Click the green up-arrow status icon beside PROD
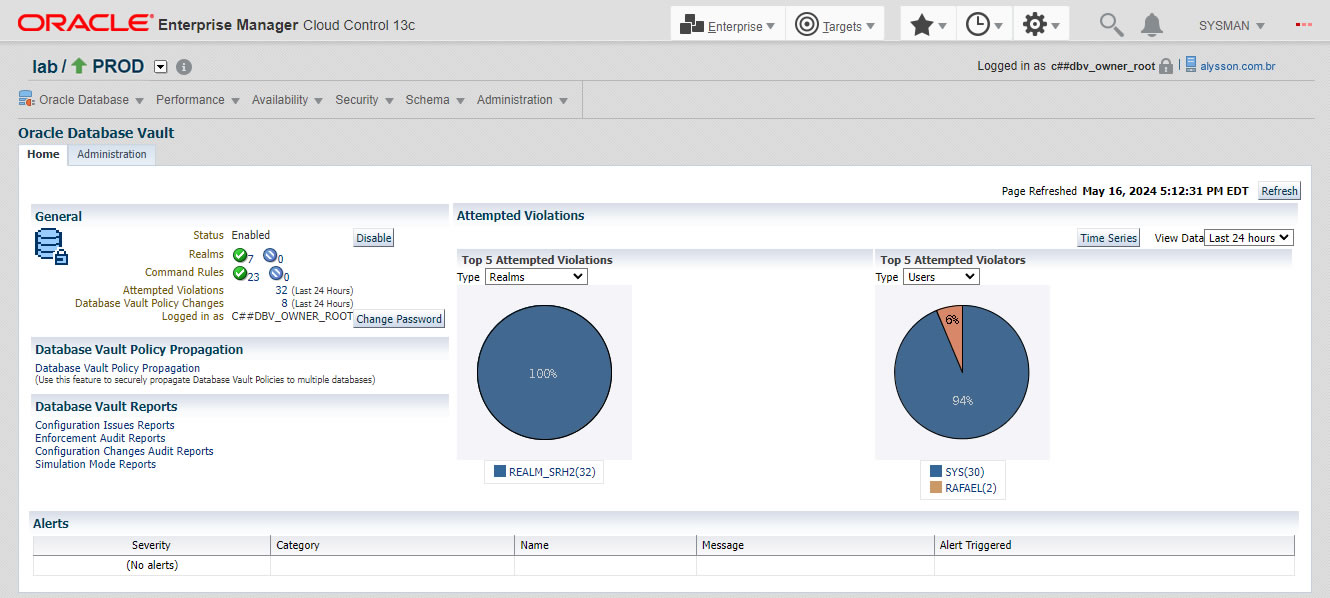The width and height of the screenshot is (1330, 598). point(79,66)
